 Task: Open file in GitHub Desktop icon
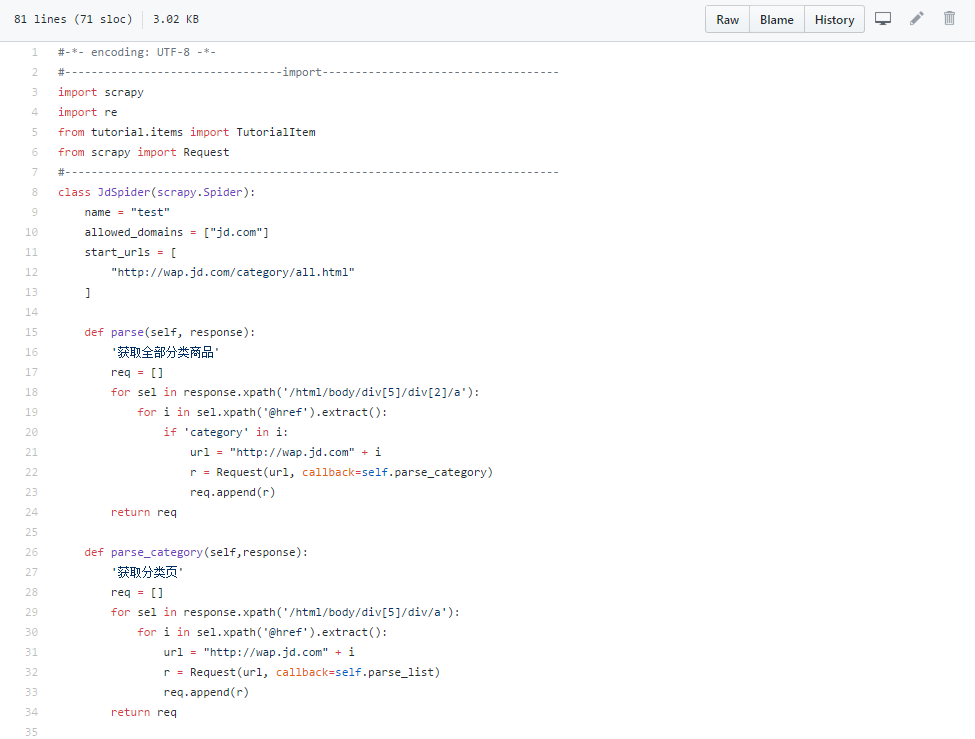(x=883, y=19)
